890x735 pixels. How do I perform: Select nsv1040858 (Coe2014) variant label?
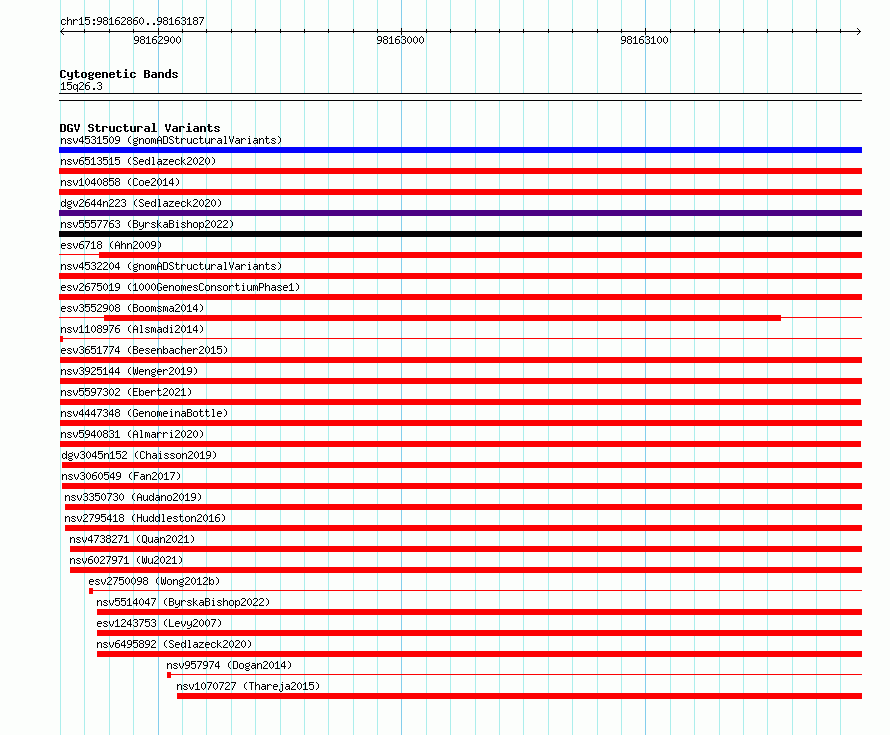click(120, 182)
